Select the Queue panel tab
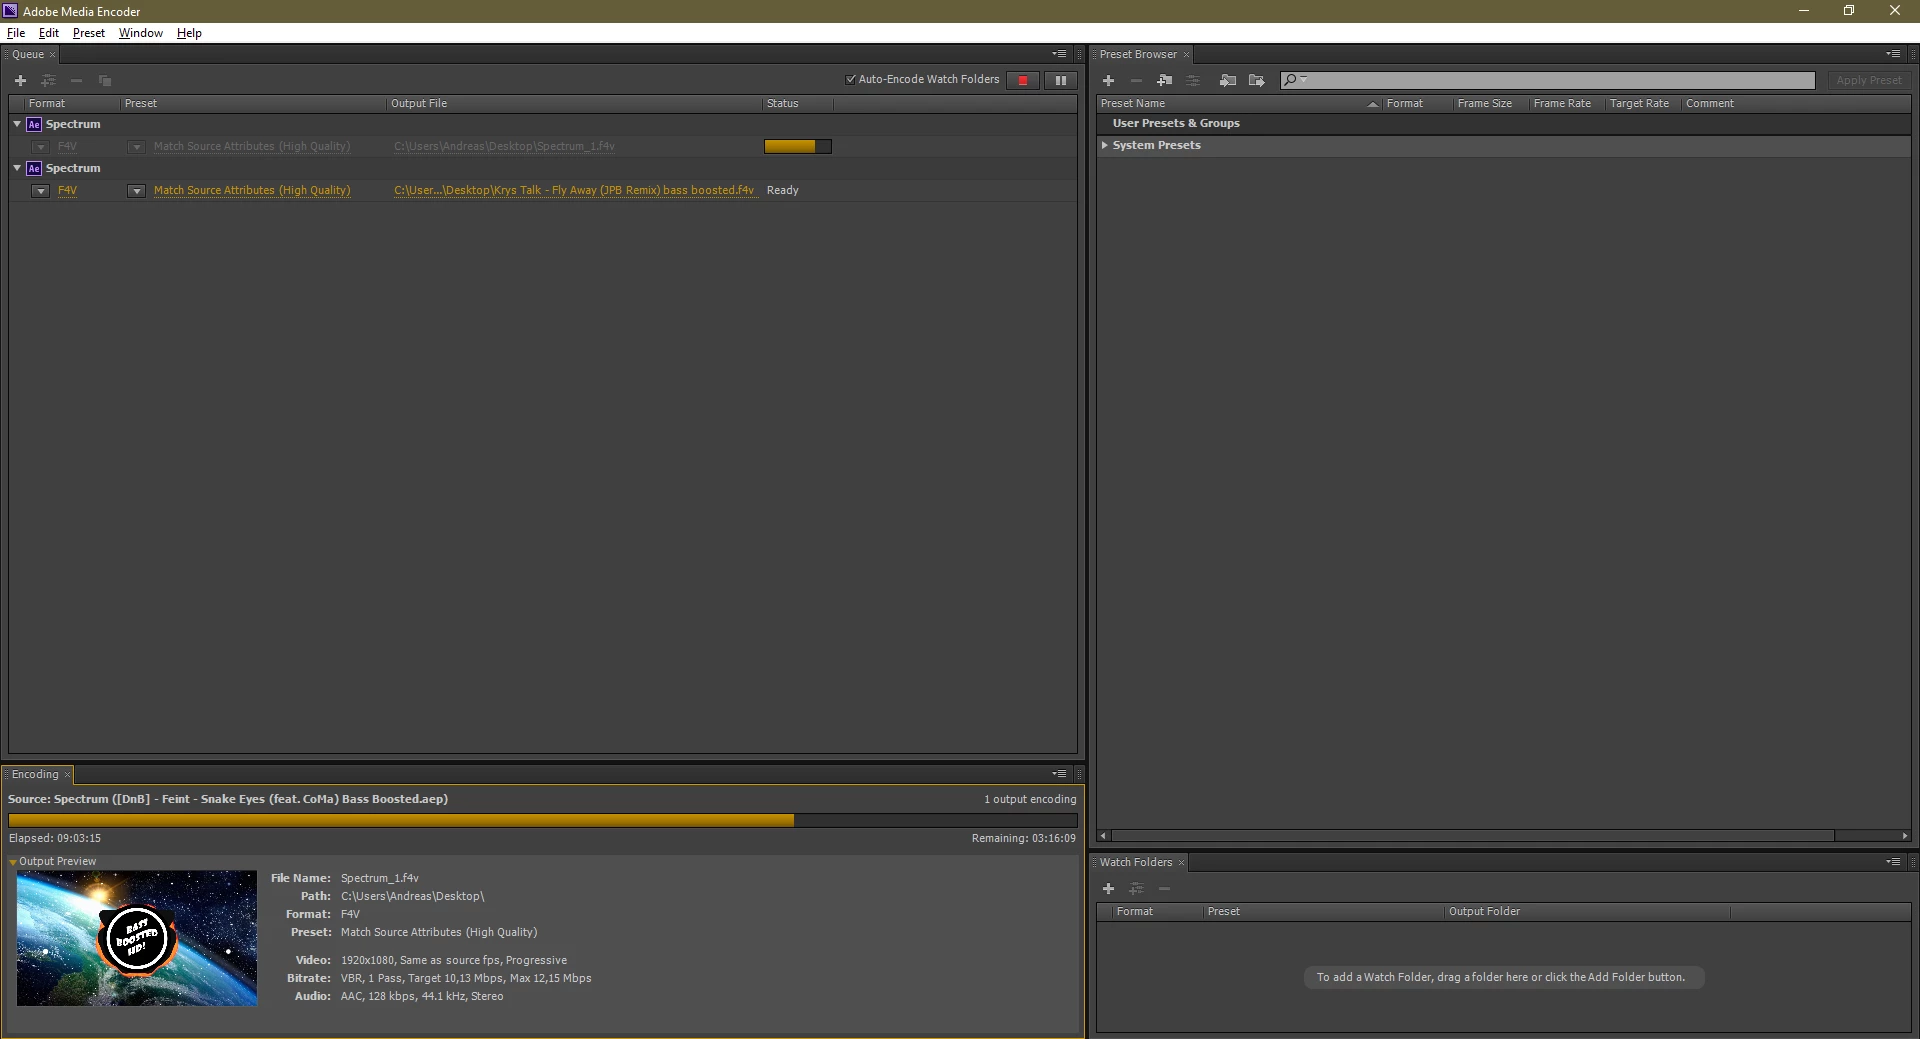The width and height of the screenshot is (1920, 1039). [x=28, y=55]
